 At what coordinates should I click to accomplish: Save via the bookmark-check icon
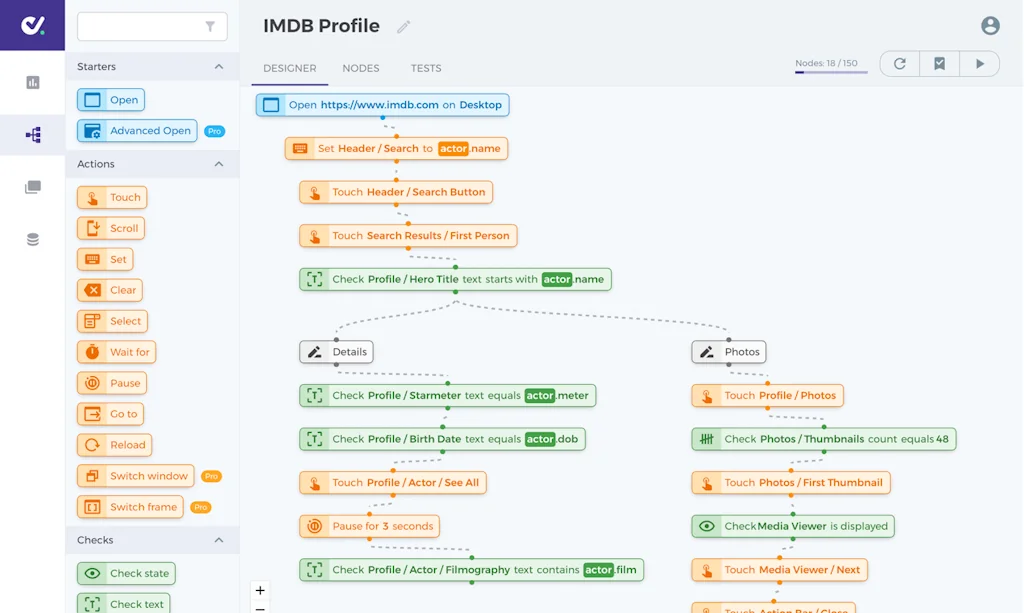(x=939, y=63)
